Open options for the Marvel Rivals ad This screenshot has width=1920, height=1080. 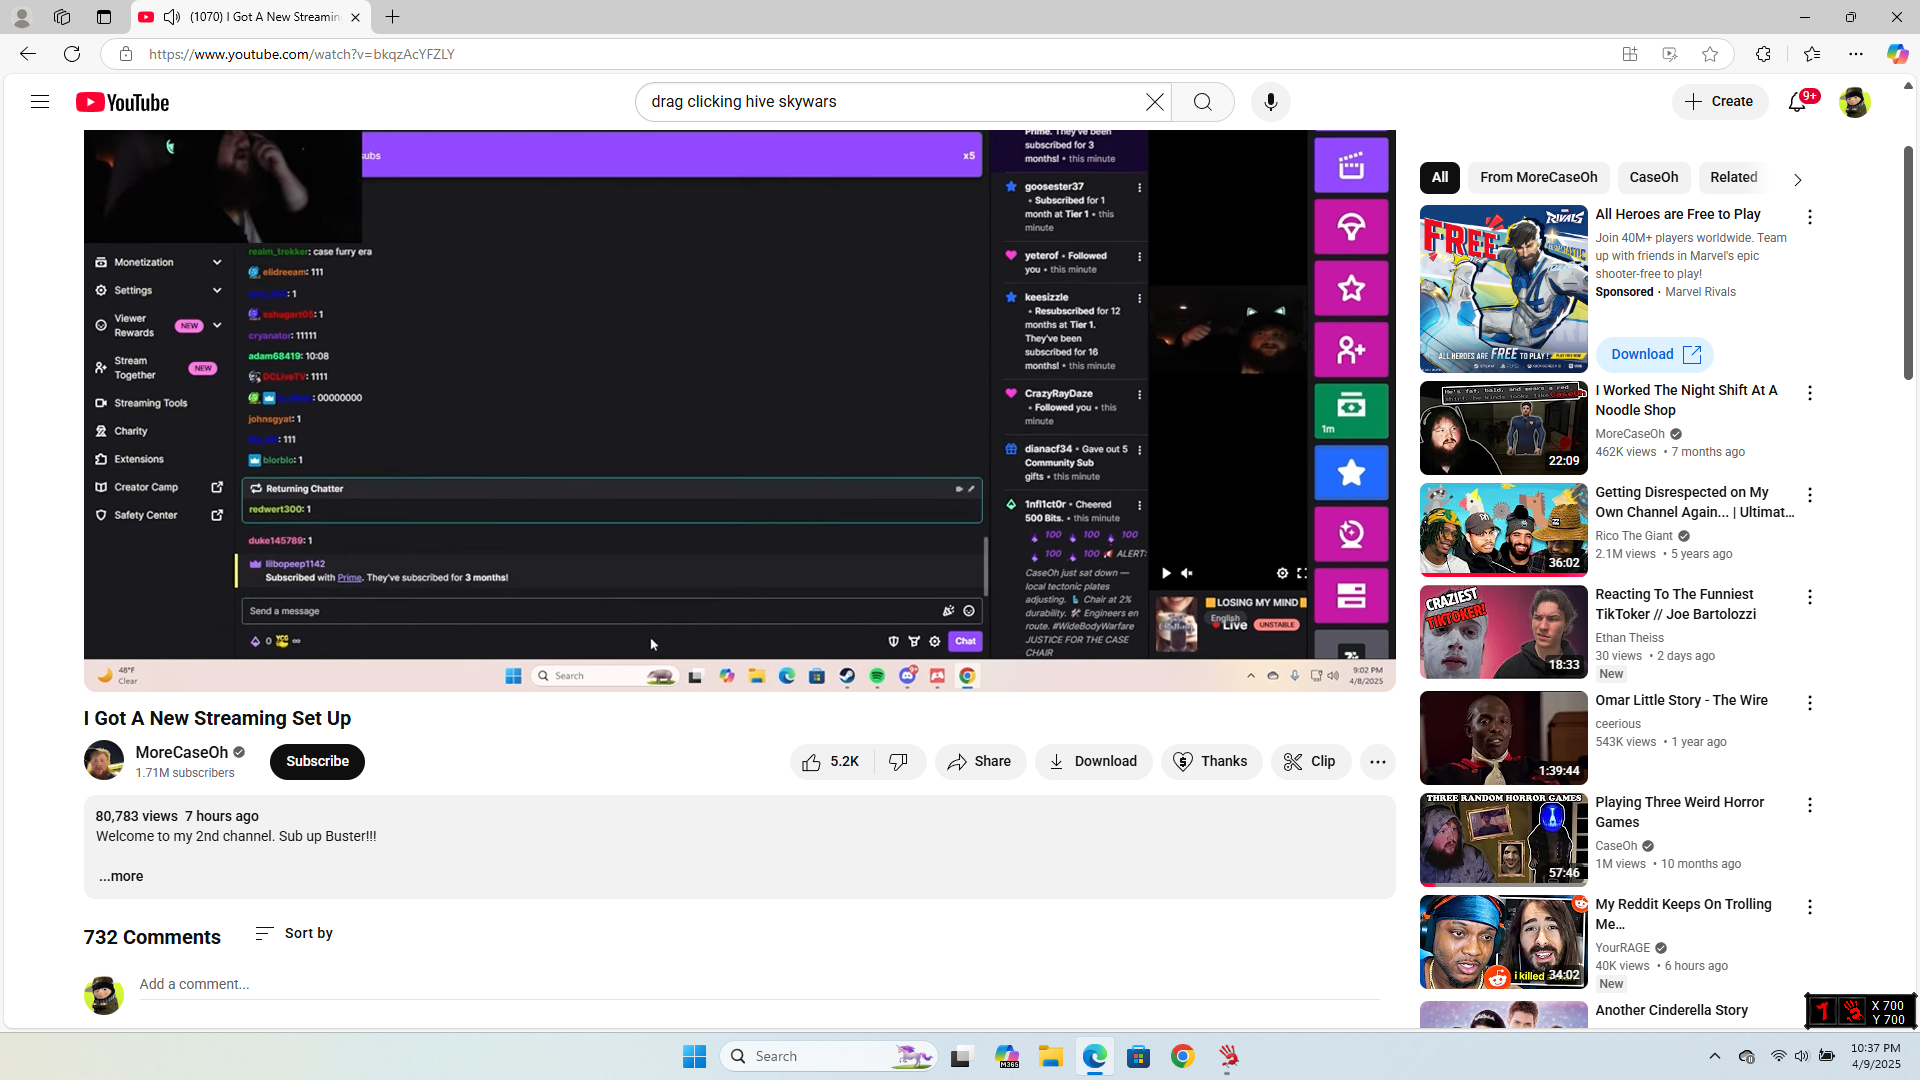point(1810,217)
